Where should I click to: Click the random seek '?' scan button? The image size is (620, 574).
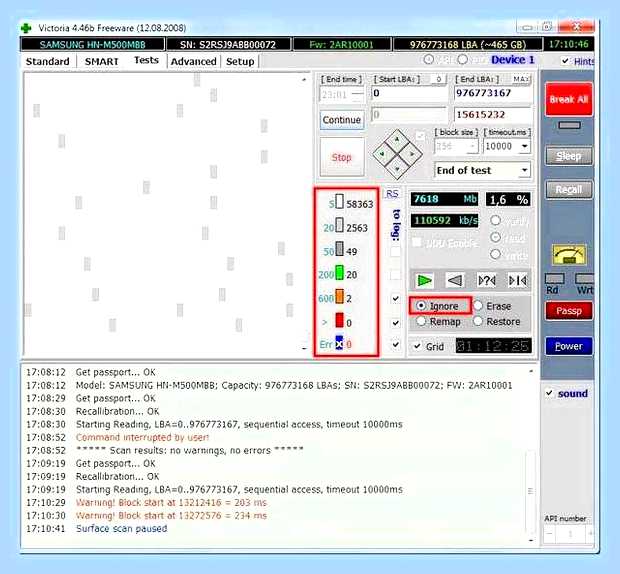[x=486, y=280]
